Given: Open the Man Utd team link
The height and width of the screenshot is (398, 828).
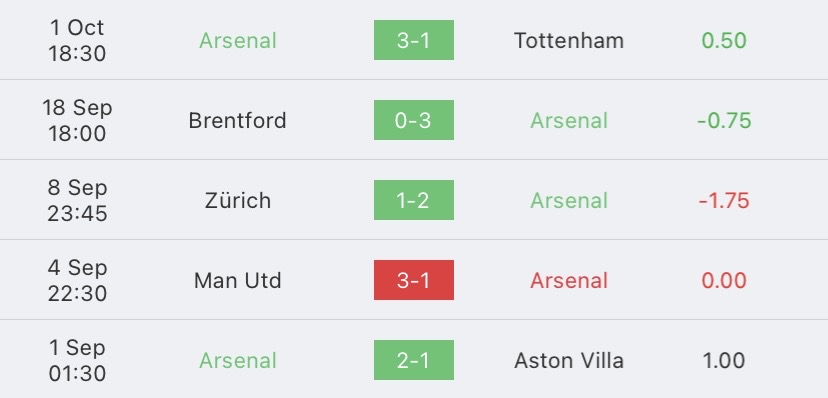Looking at the screenshot, I should tap(238, 280).
